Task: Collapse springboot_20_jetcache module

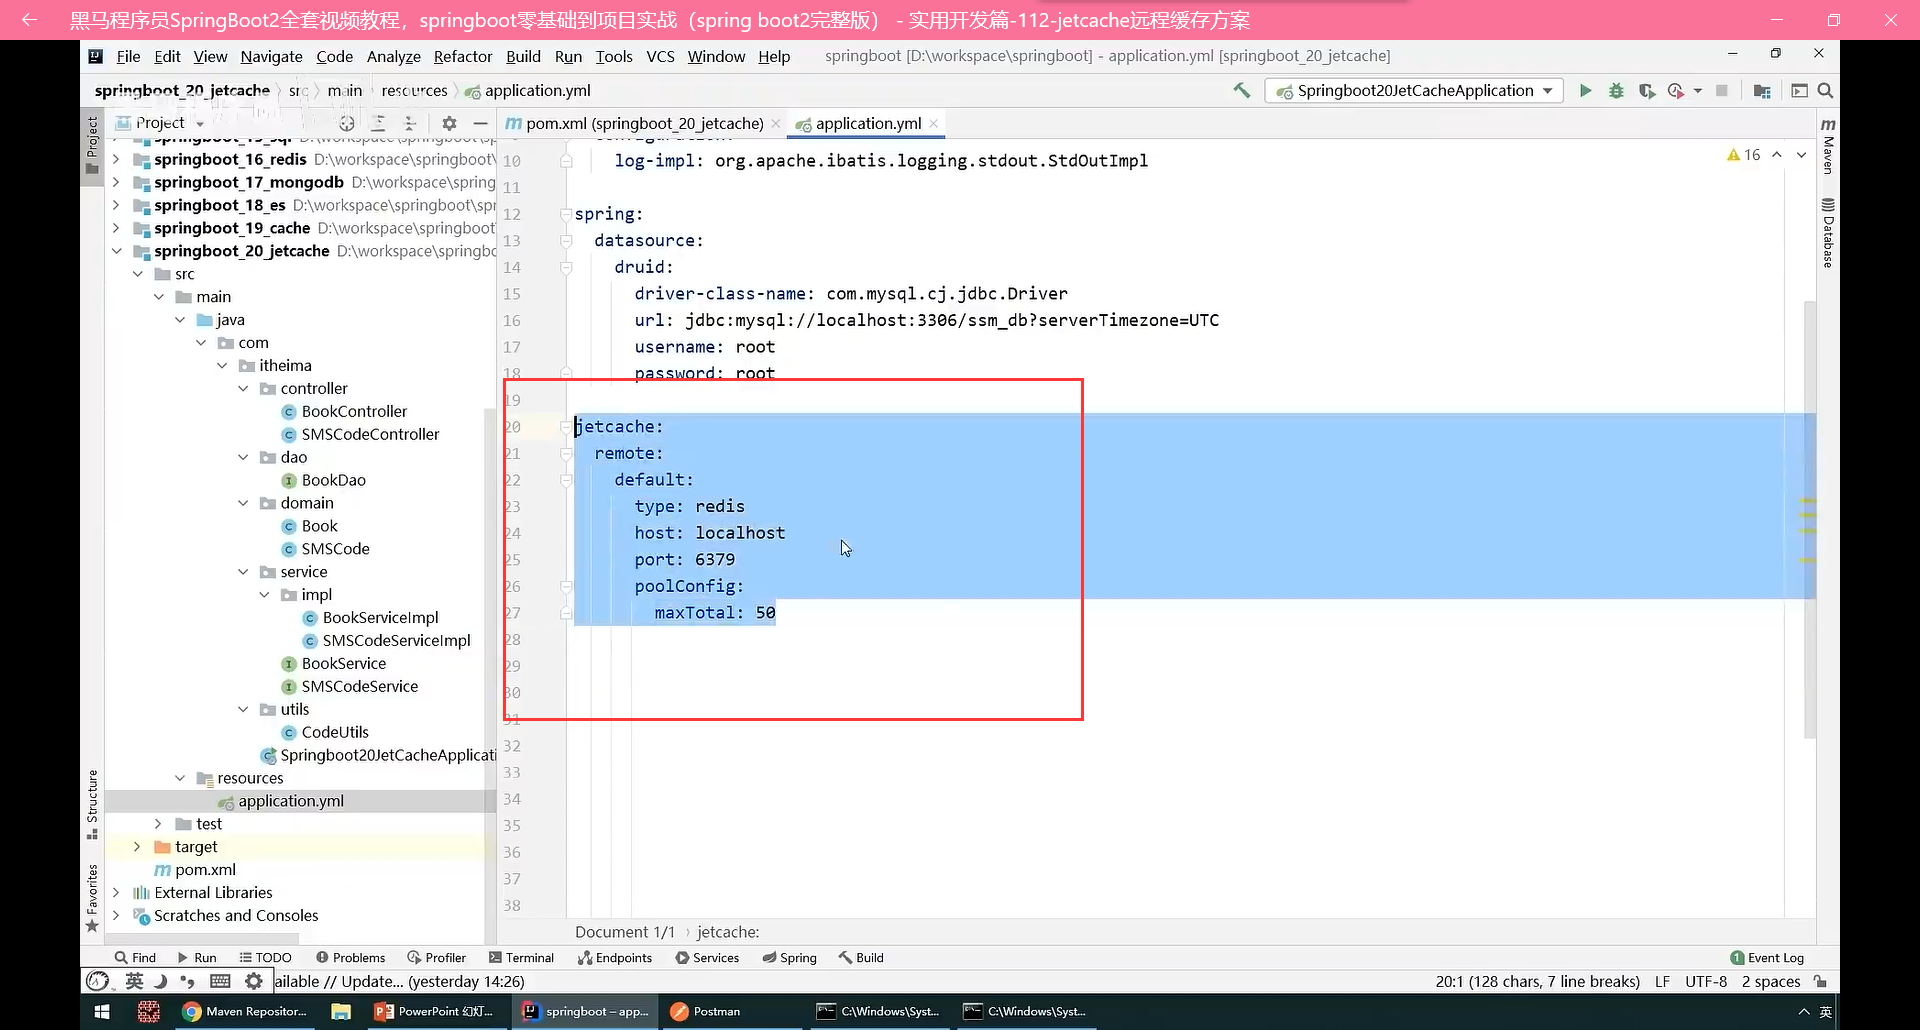Action: click(x=116, y=251)
